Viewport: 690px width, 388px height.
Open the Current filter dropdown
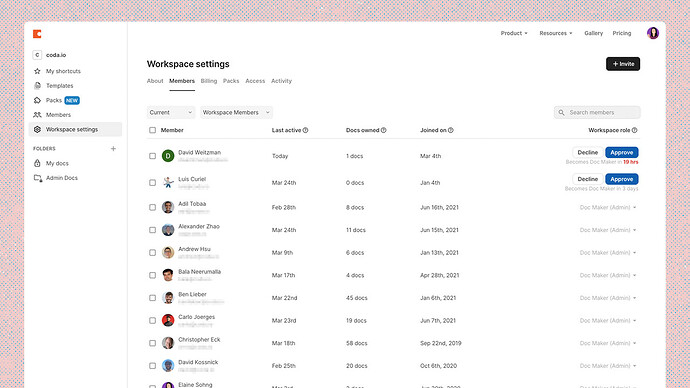pos(171,113)
